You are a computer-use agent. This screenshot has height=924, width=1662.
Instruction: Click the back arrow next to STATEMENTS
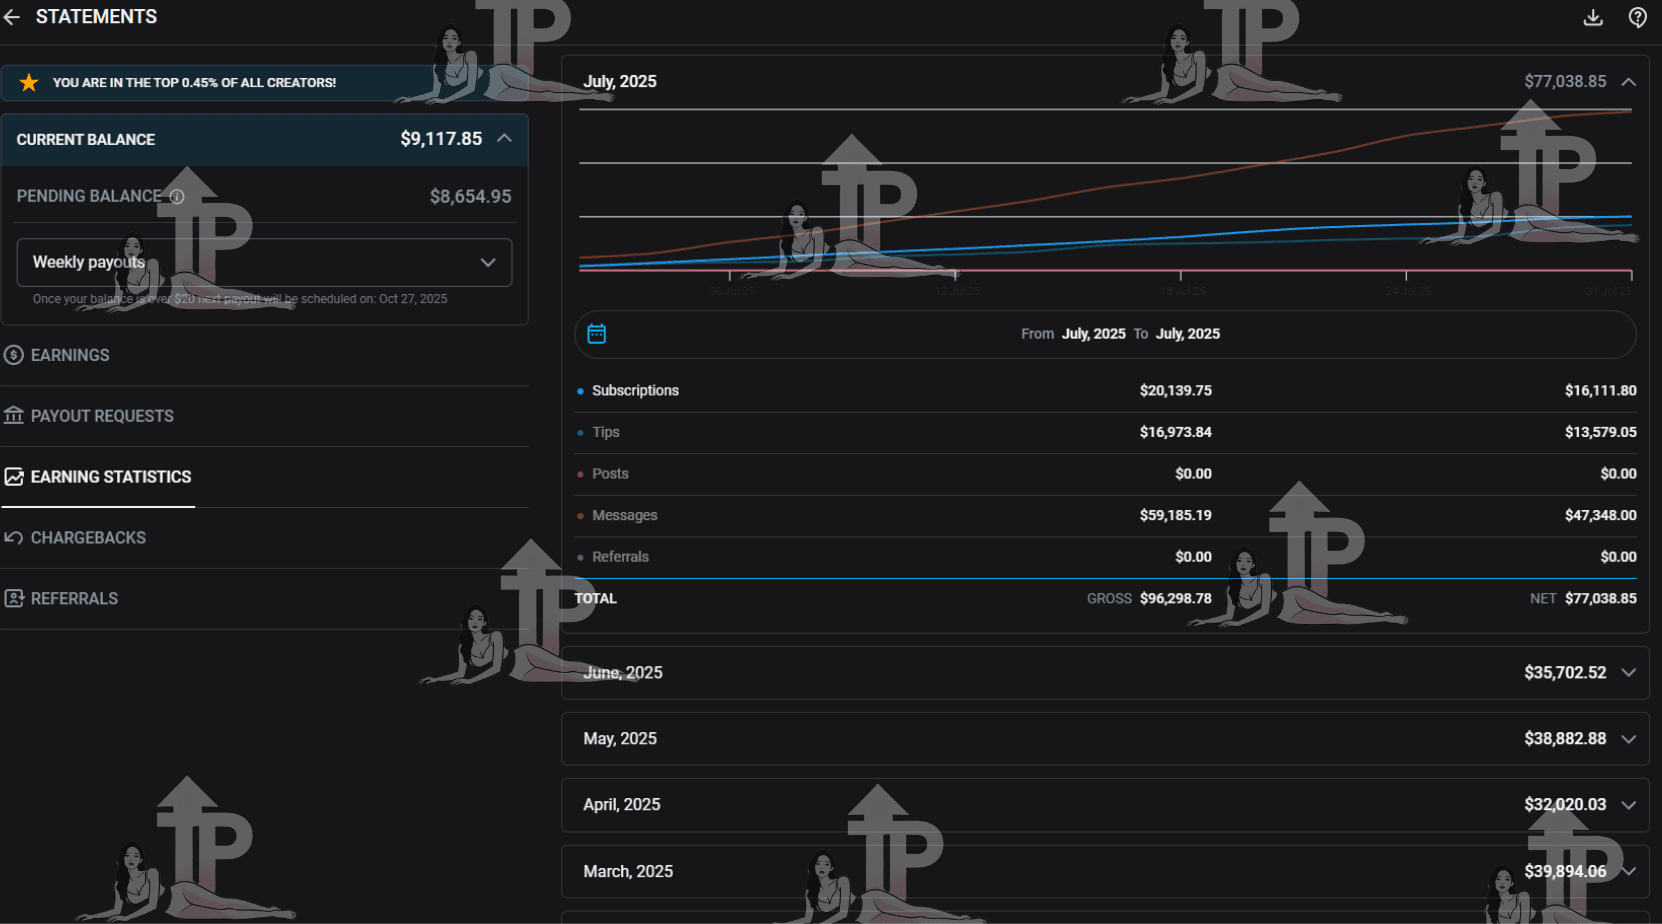[x=12, y=16]
